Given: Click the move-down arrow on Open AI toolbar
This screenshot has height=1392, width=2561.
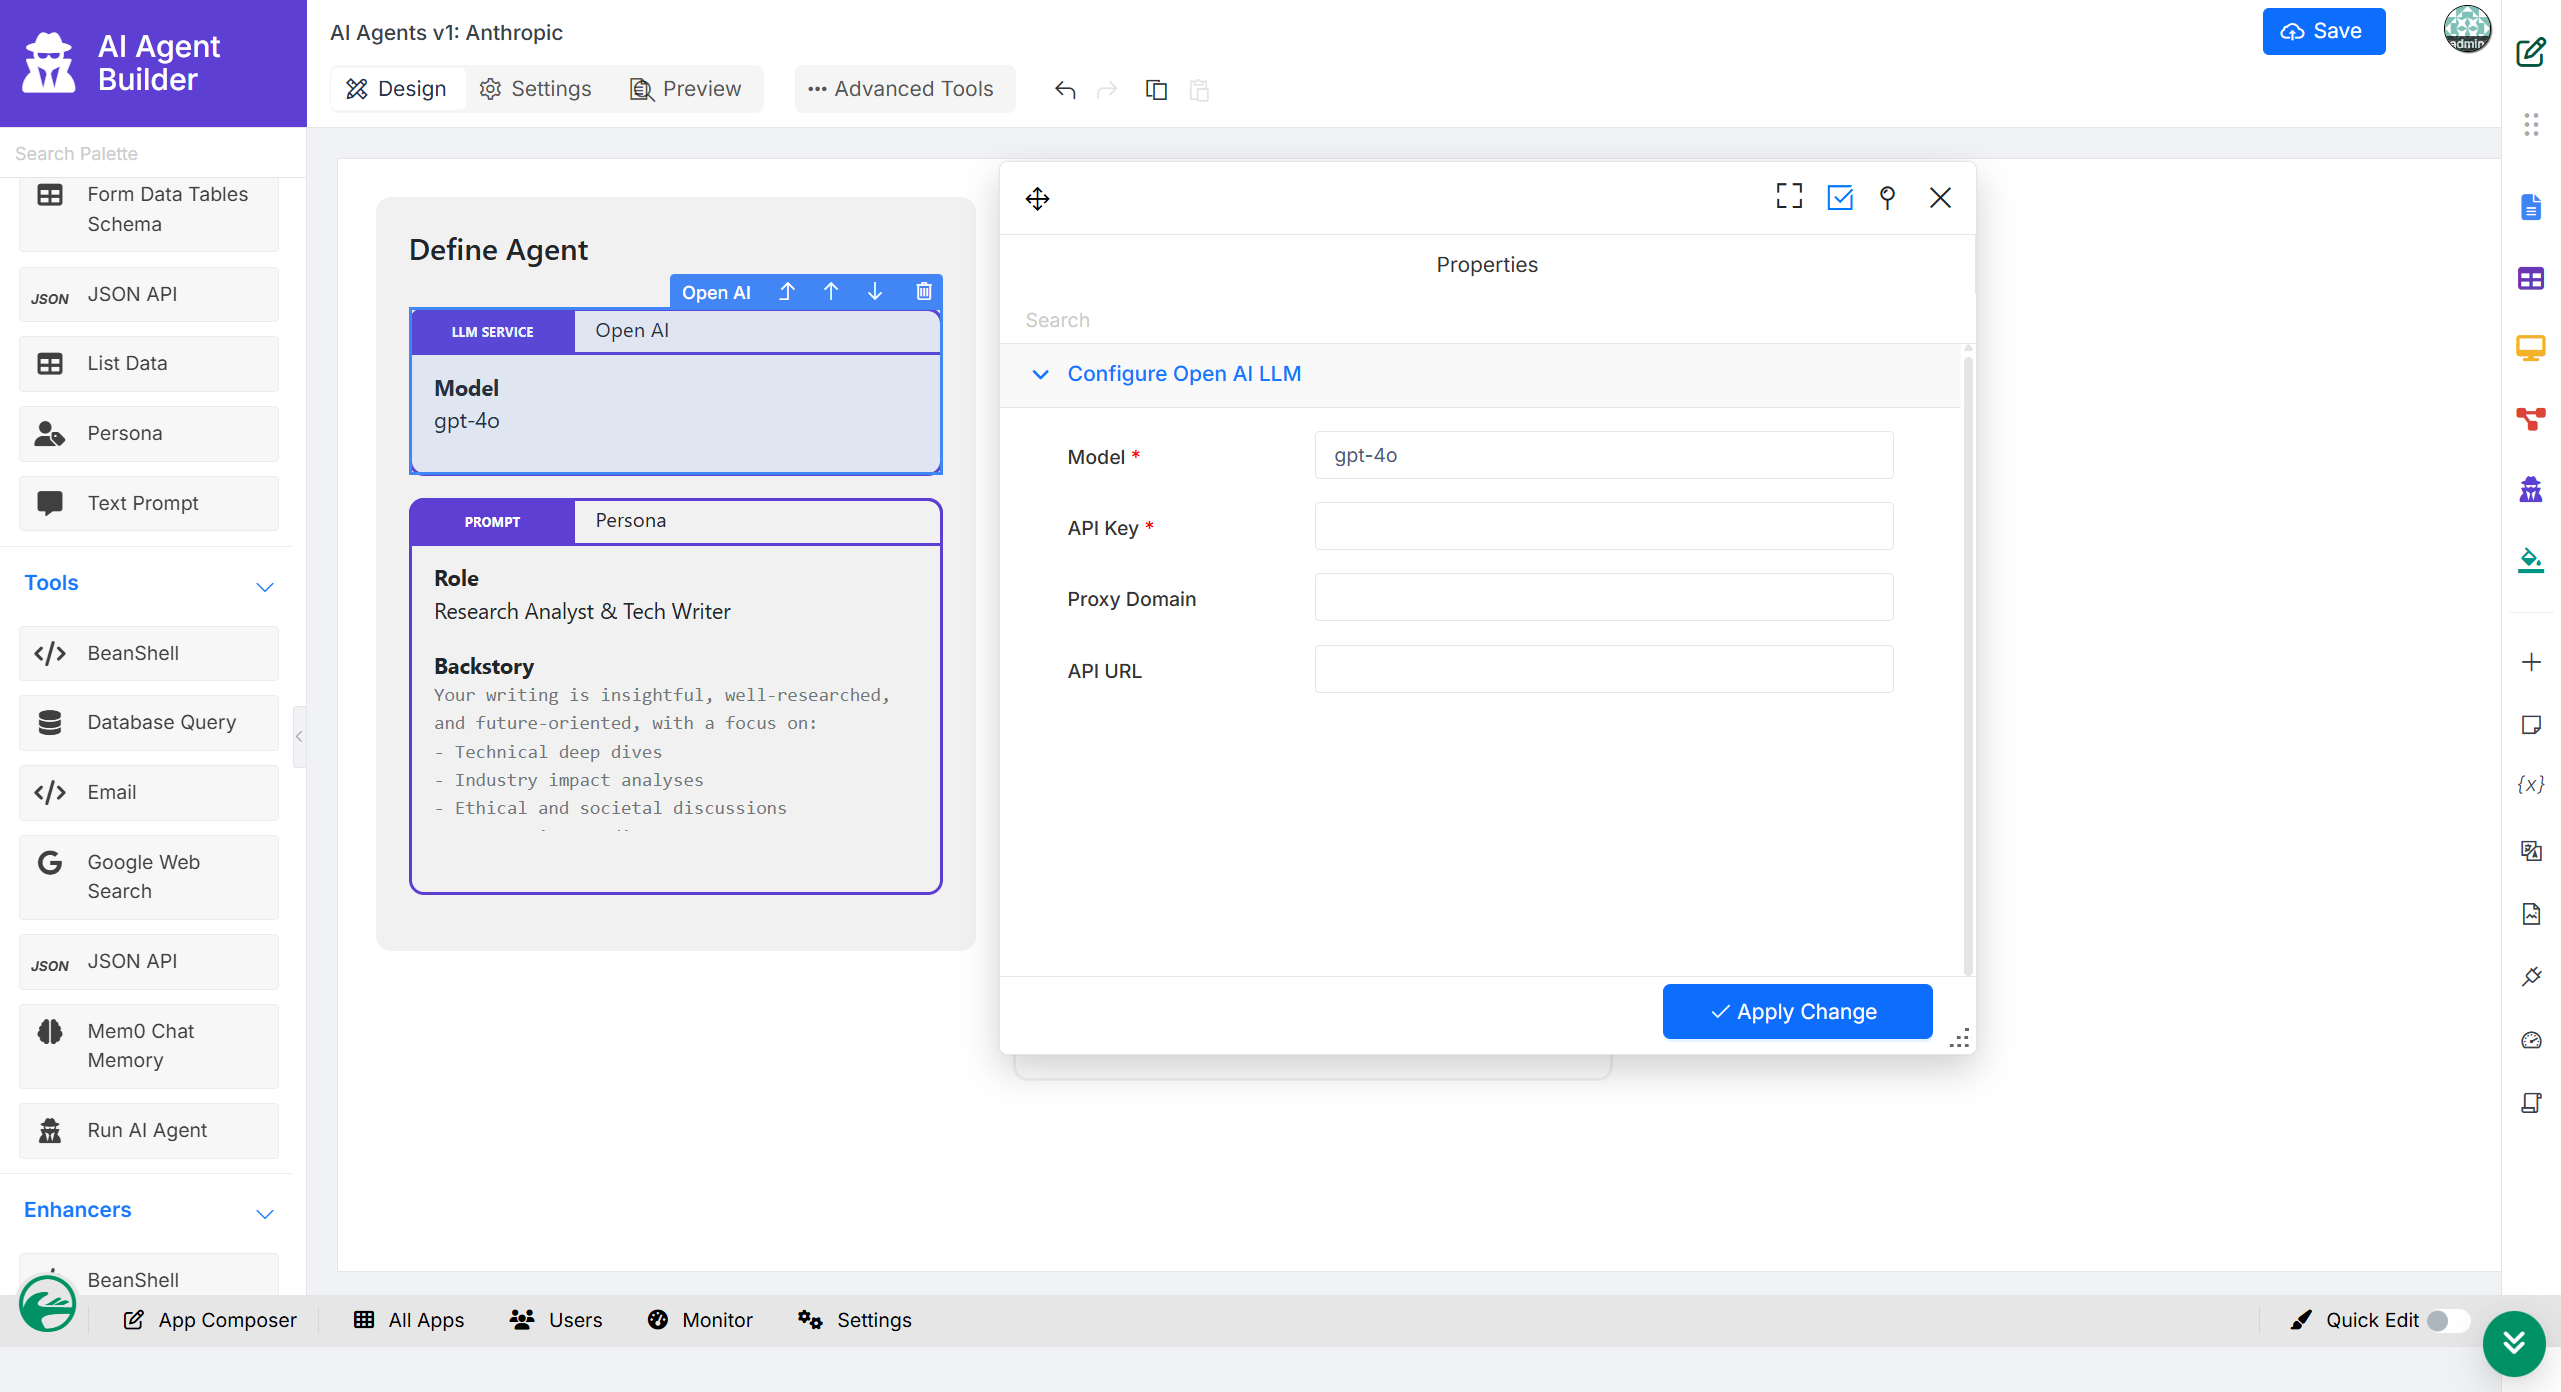Looking at the screenshot, I should (875, 291).
